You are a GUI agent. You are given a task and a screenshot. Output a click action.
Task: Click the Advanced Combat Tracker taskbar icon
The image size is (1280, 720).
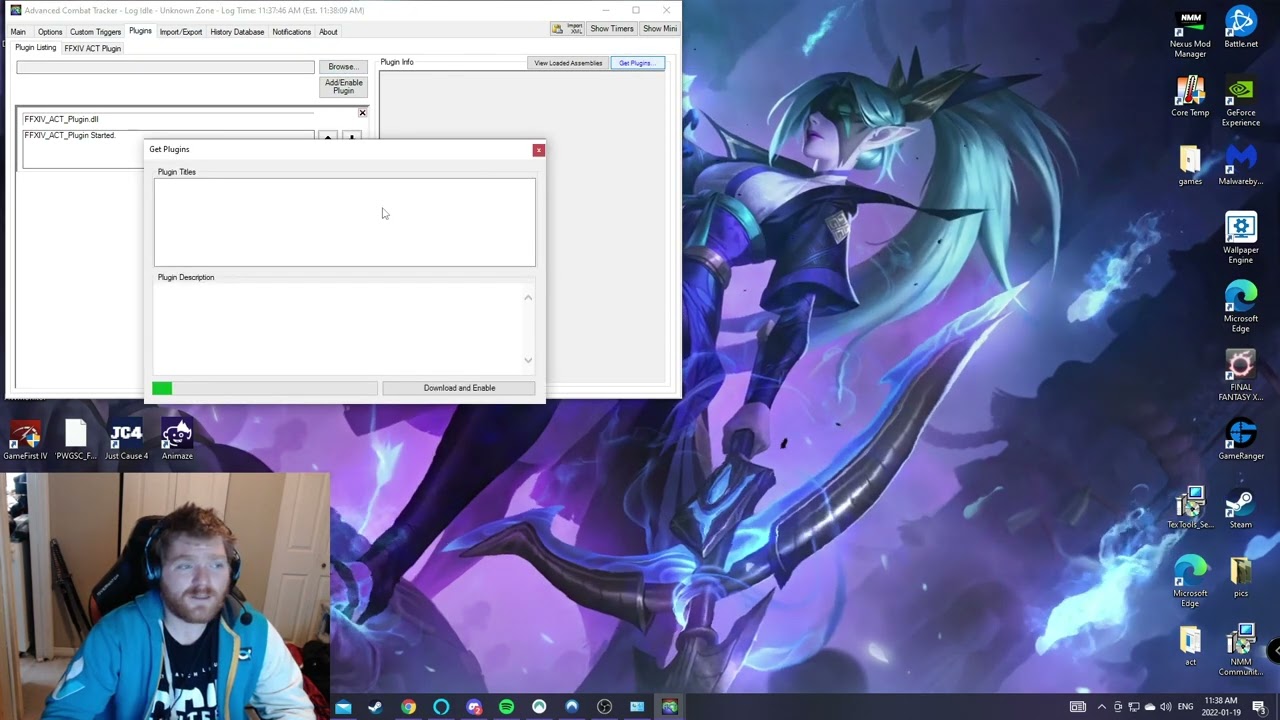(669, 707)
